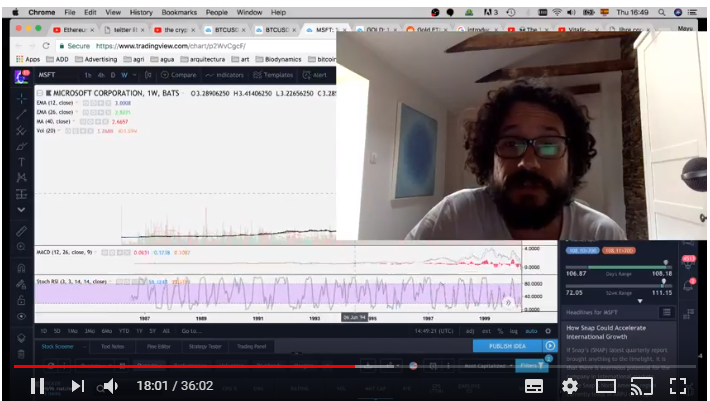Open EMA (12, close) indicator dropdown
This screenshot has width=710, height=401.
(x=76, y=103)
